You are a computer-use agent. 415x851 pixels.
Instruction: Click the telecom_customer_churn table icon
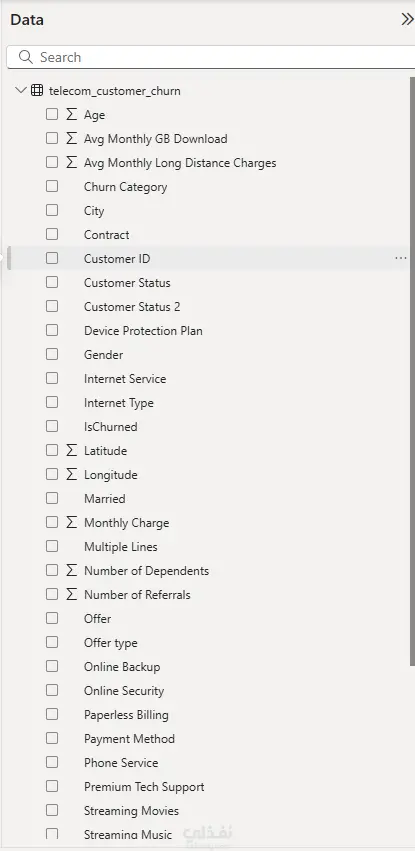(37, 91)
